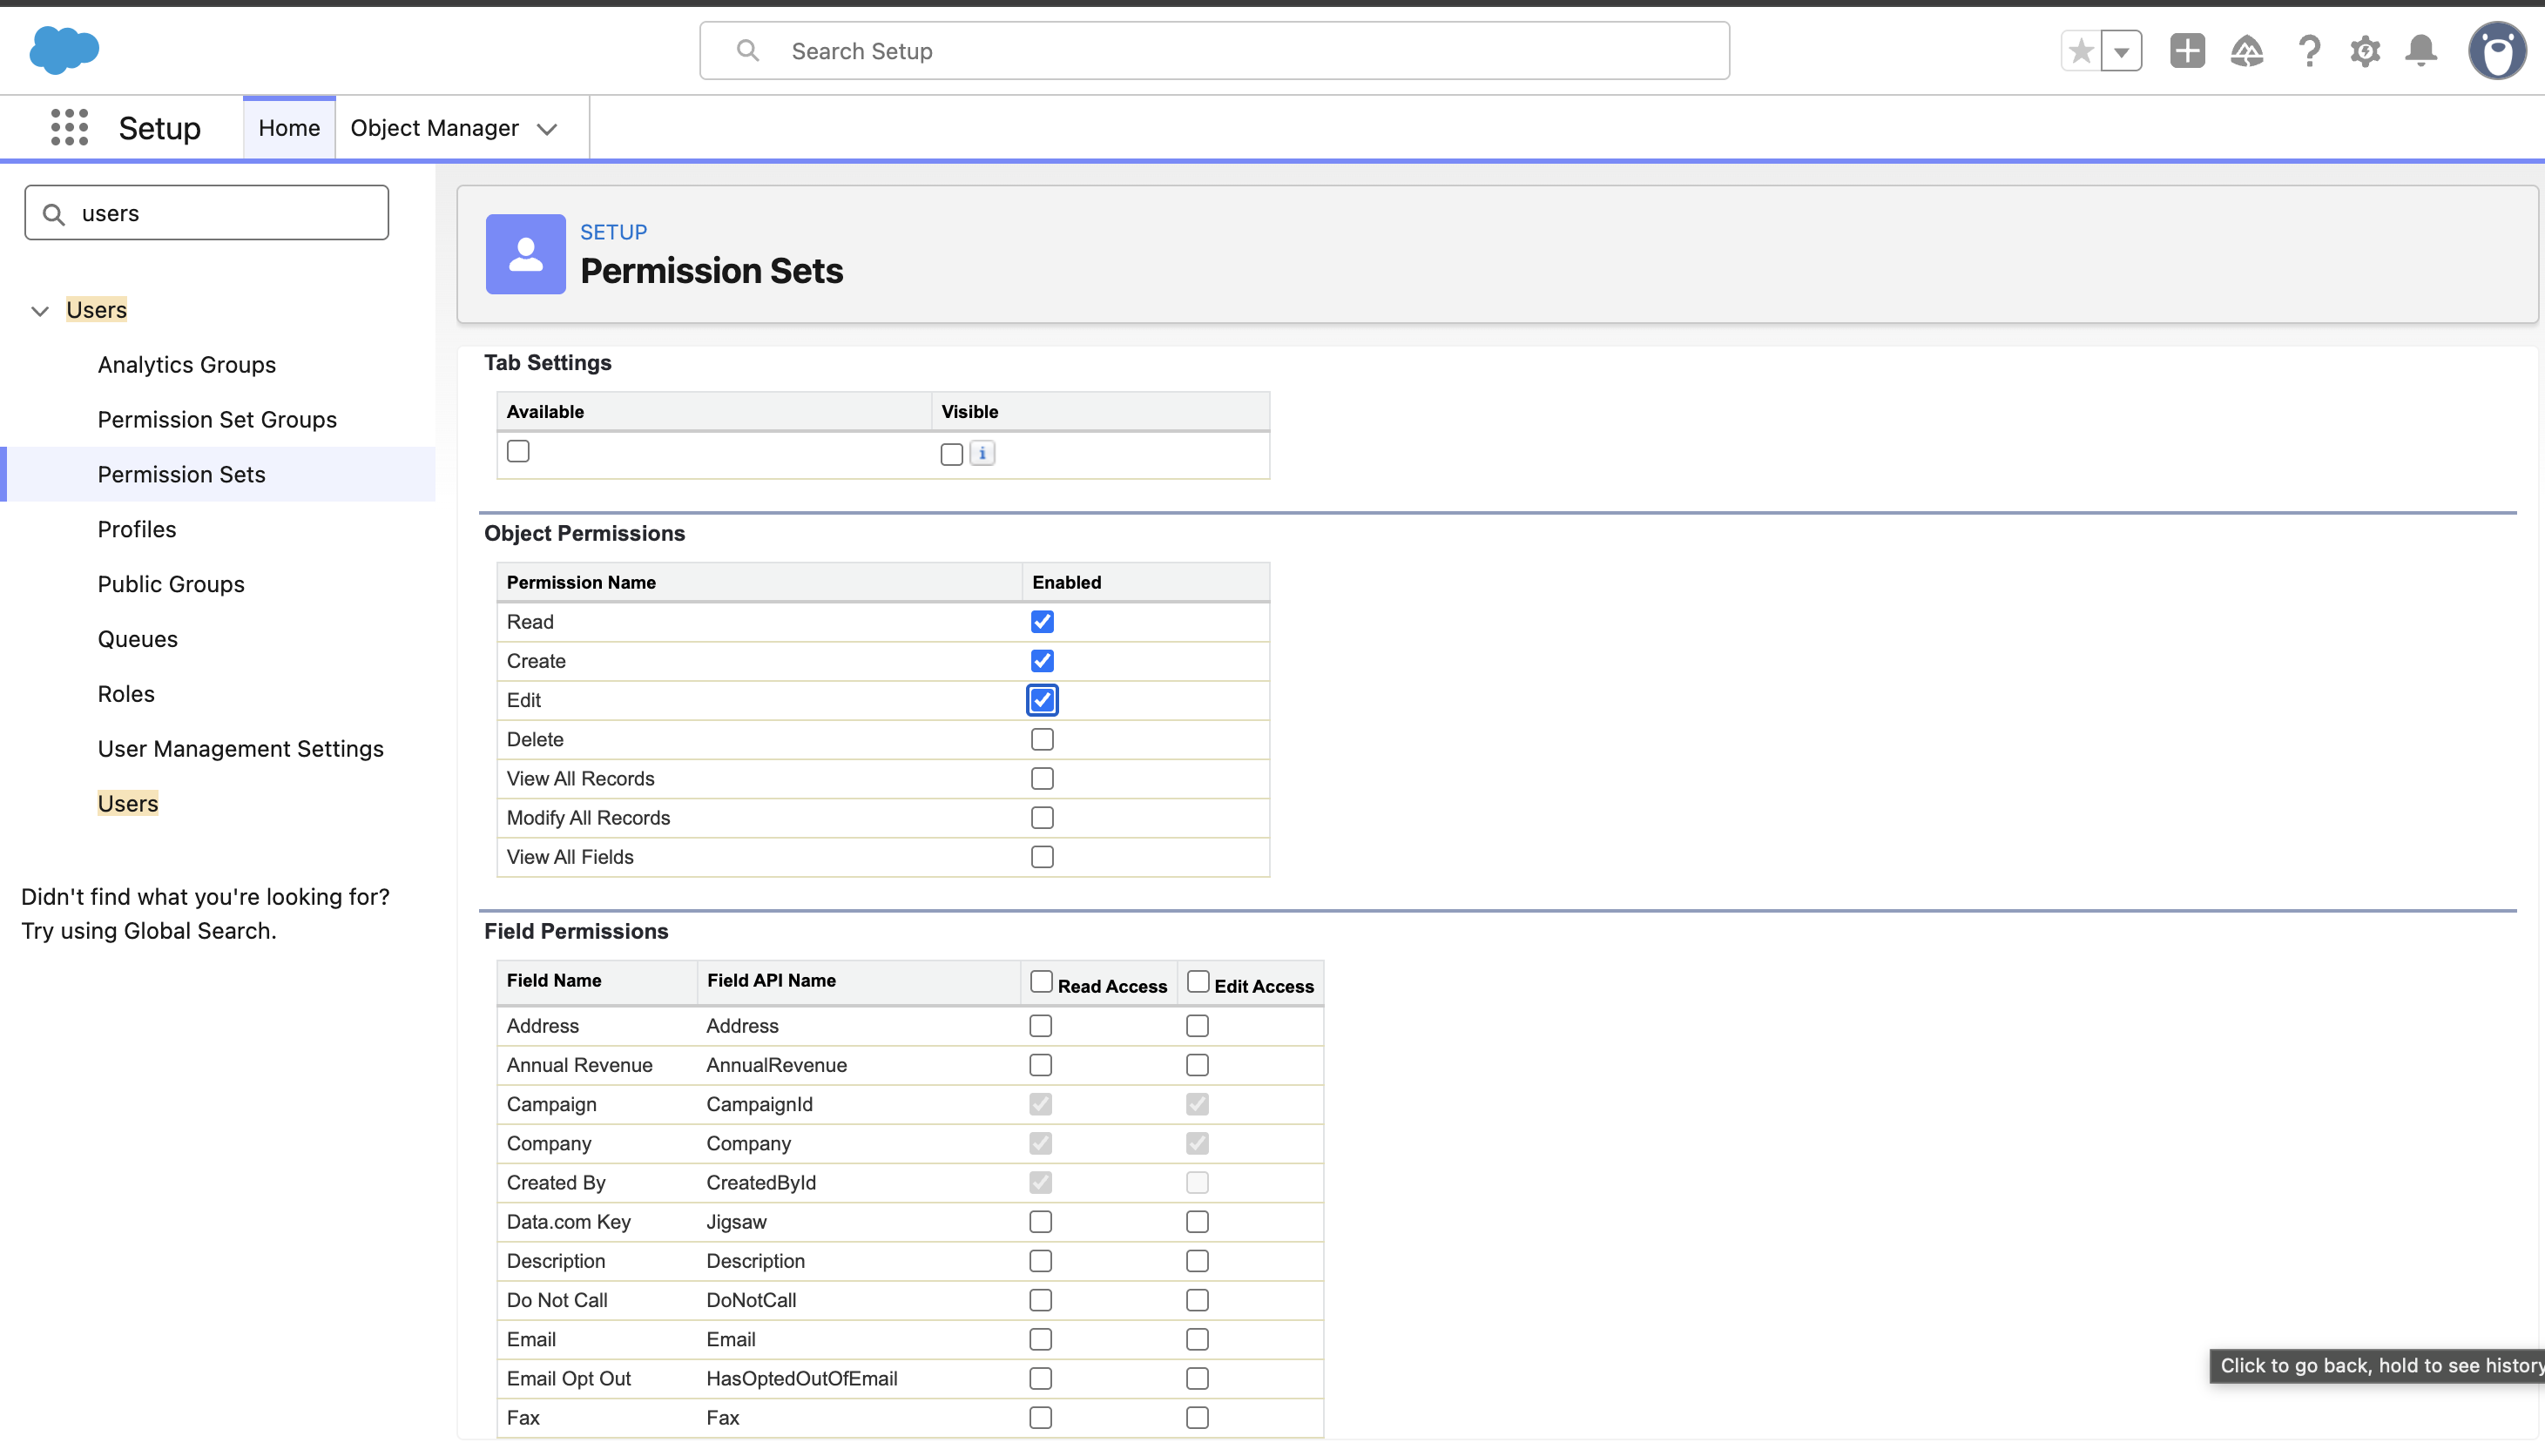Image resolution: width=2545 pixels, height=1456 pixels.
Task: Check the Read Access select-all header checkbox
Action: (x=1041, y=982)
